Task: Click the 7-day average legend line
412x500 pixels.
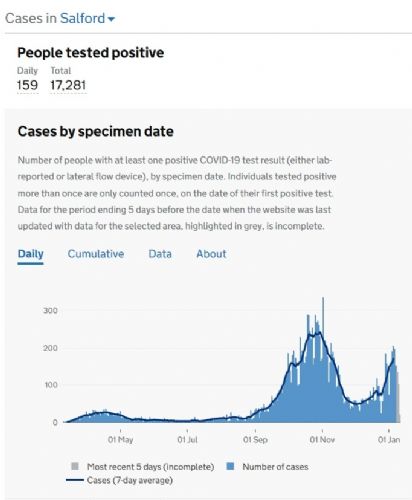Action: pyautogui.click(x=75, y=480)
